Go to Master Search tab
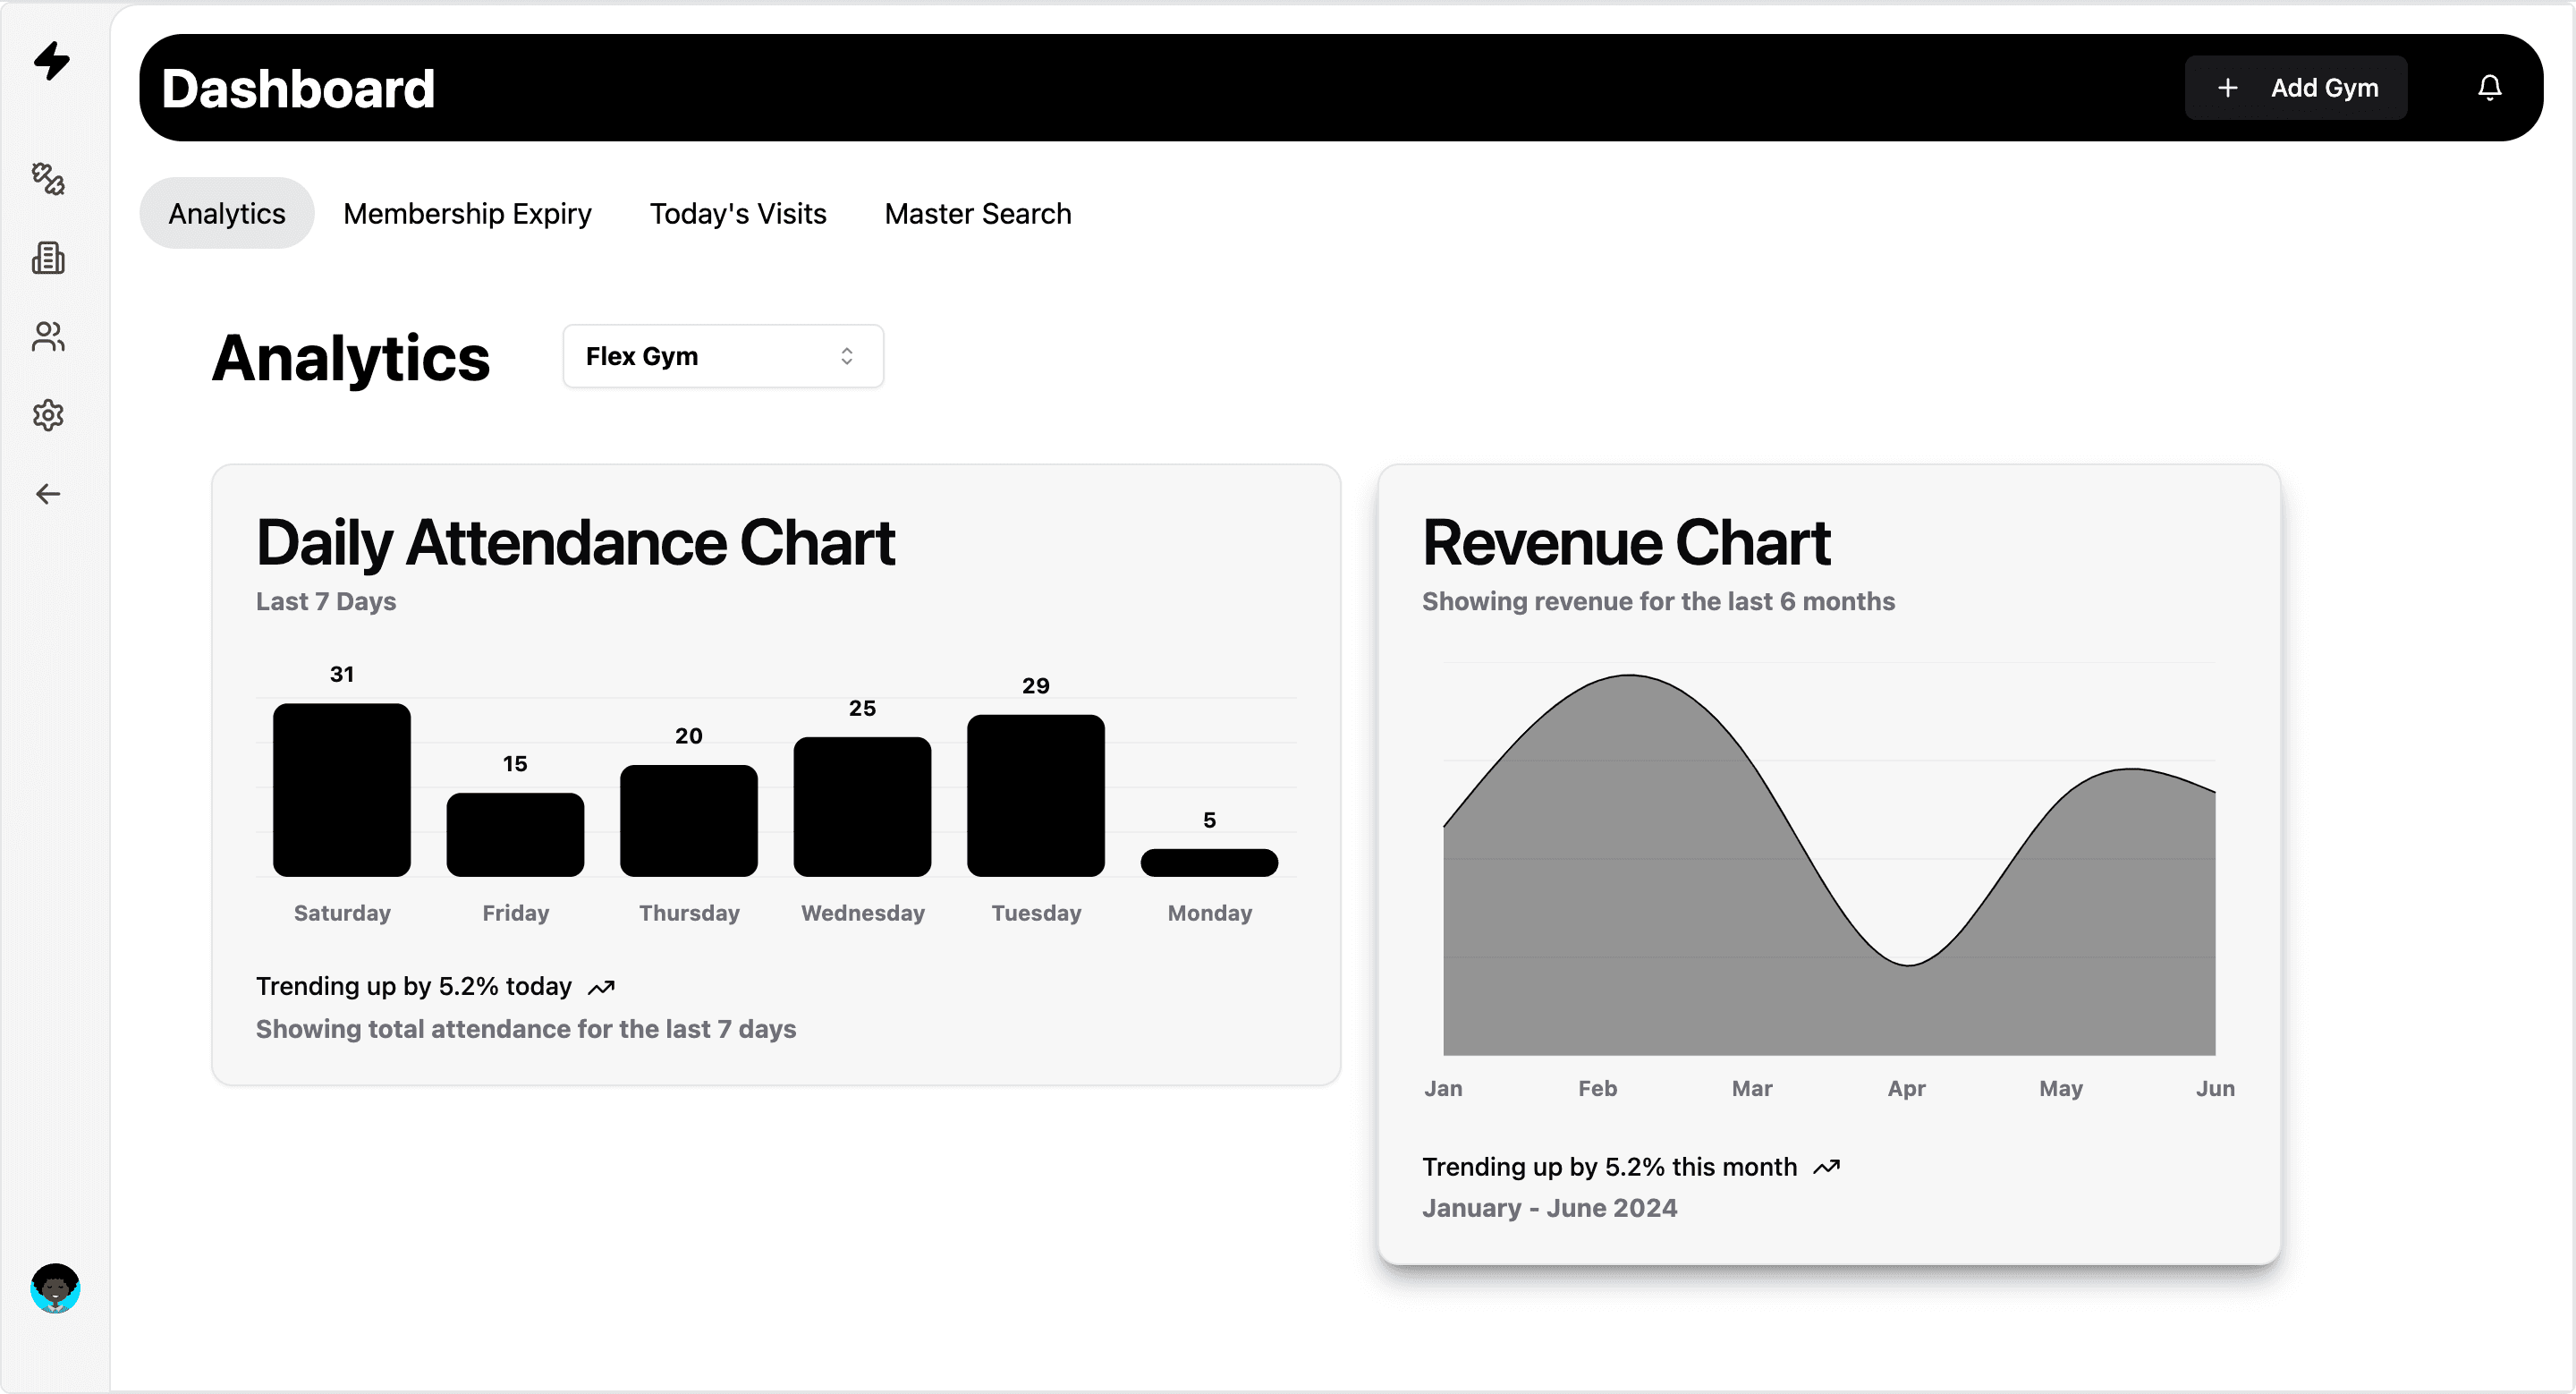The image size is (2576, 1394). [x=978, y=213]
